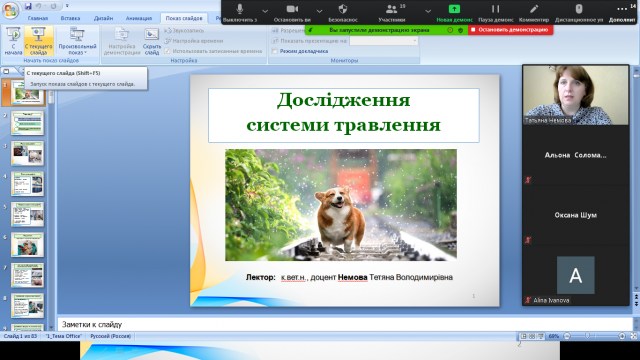
Task: Open the Вставка ribbon tab
Action: tap(70, 18)
